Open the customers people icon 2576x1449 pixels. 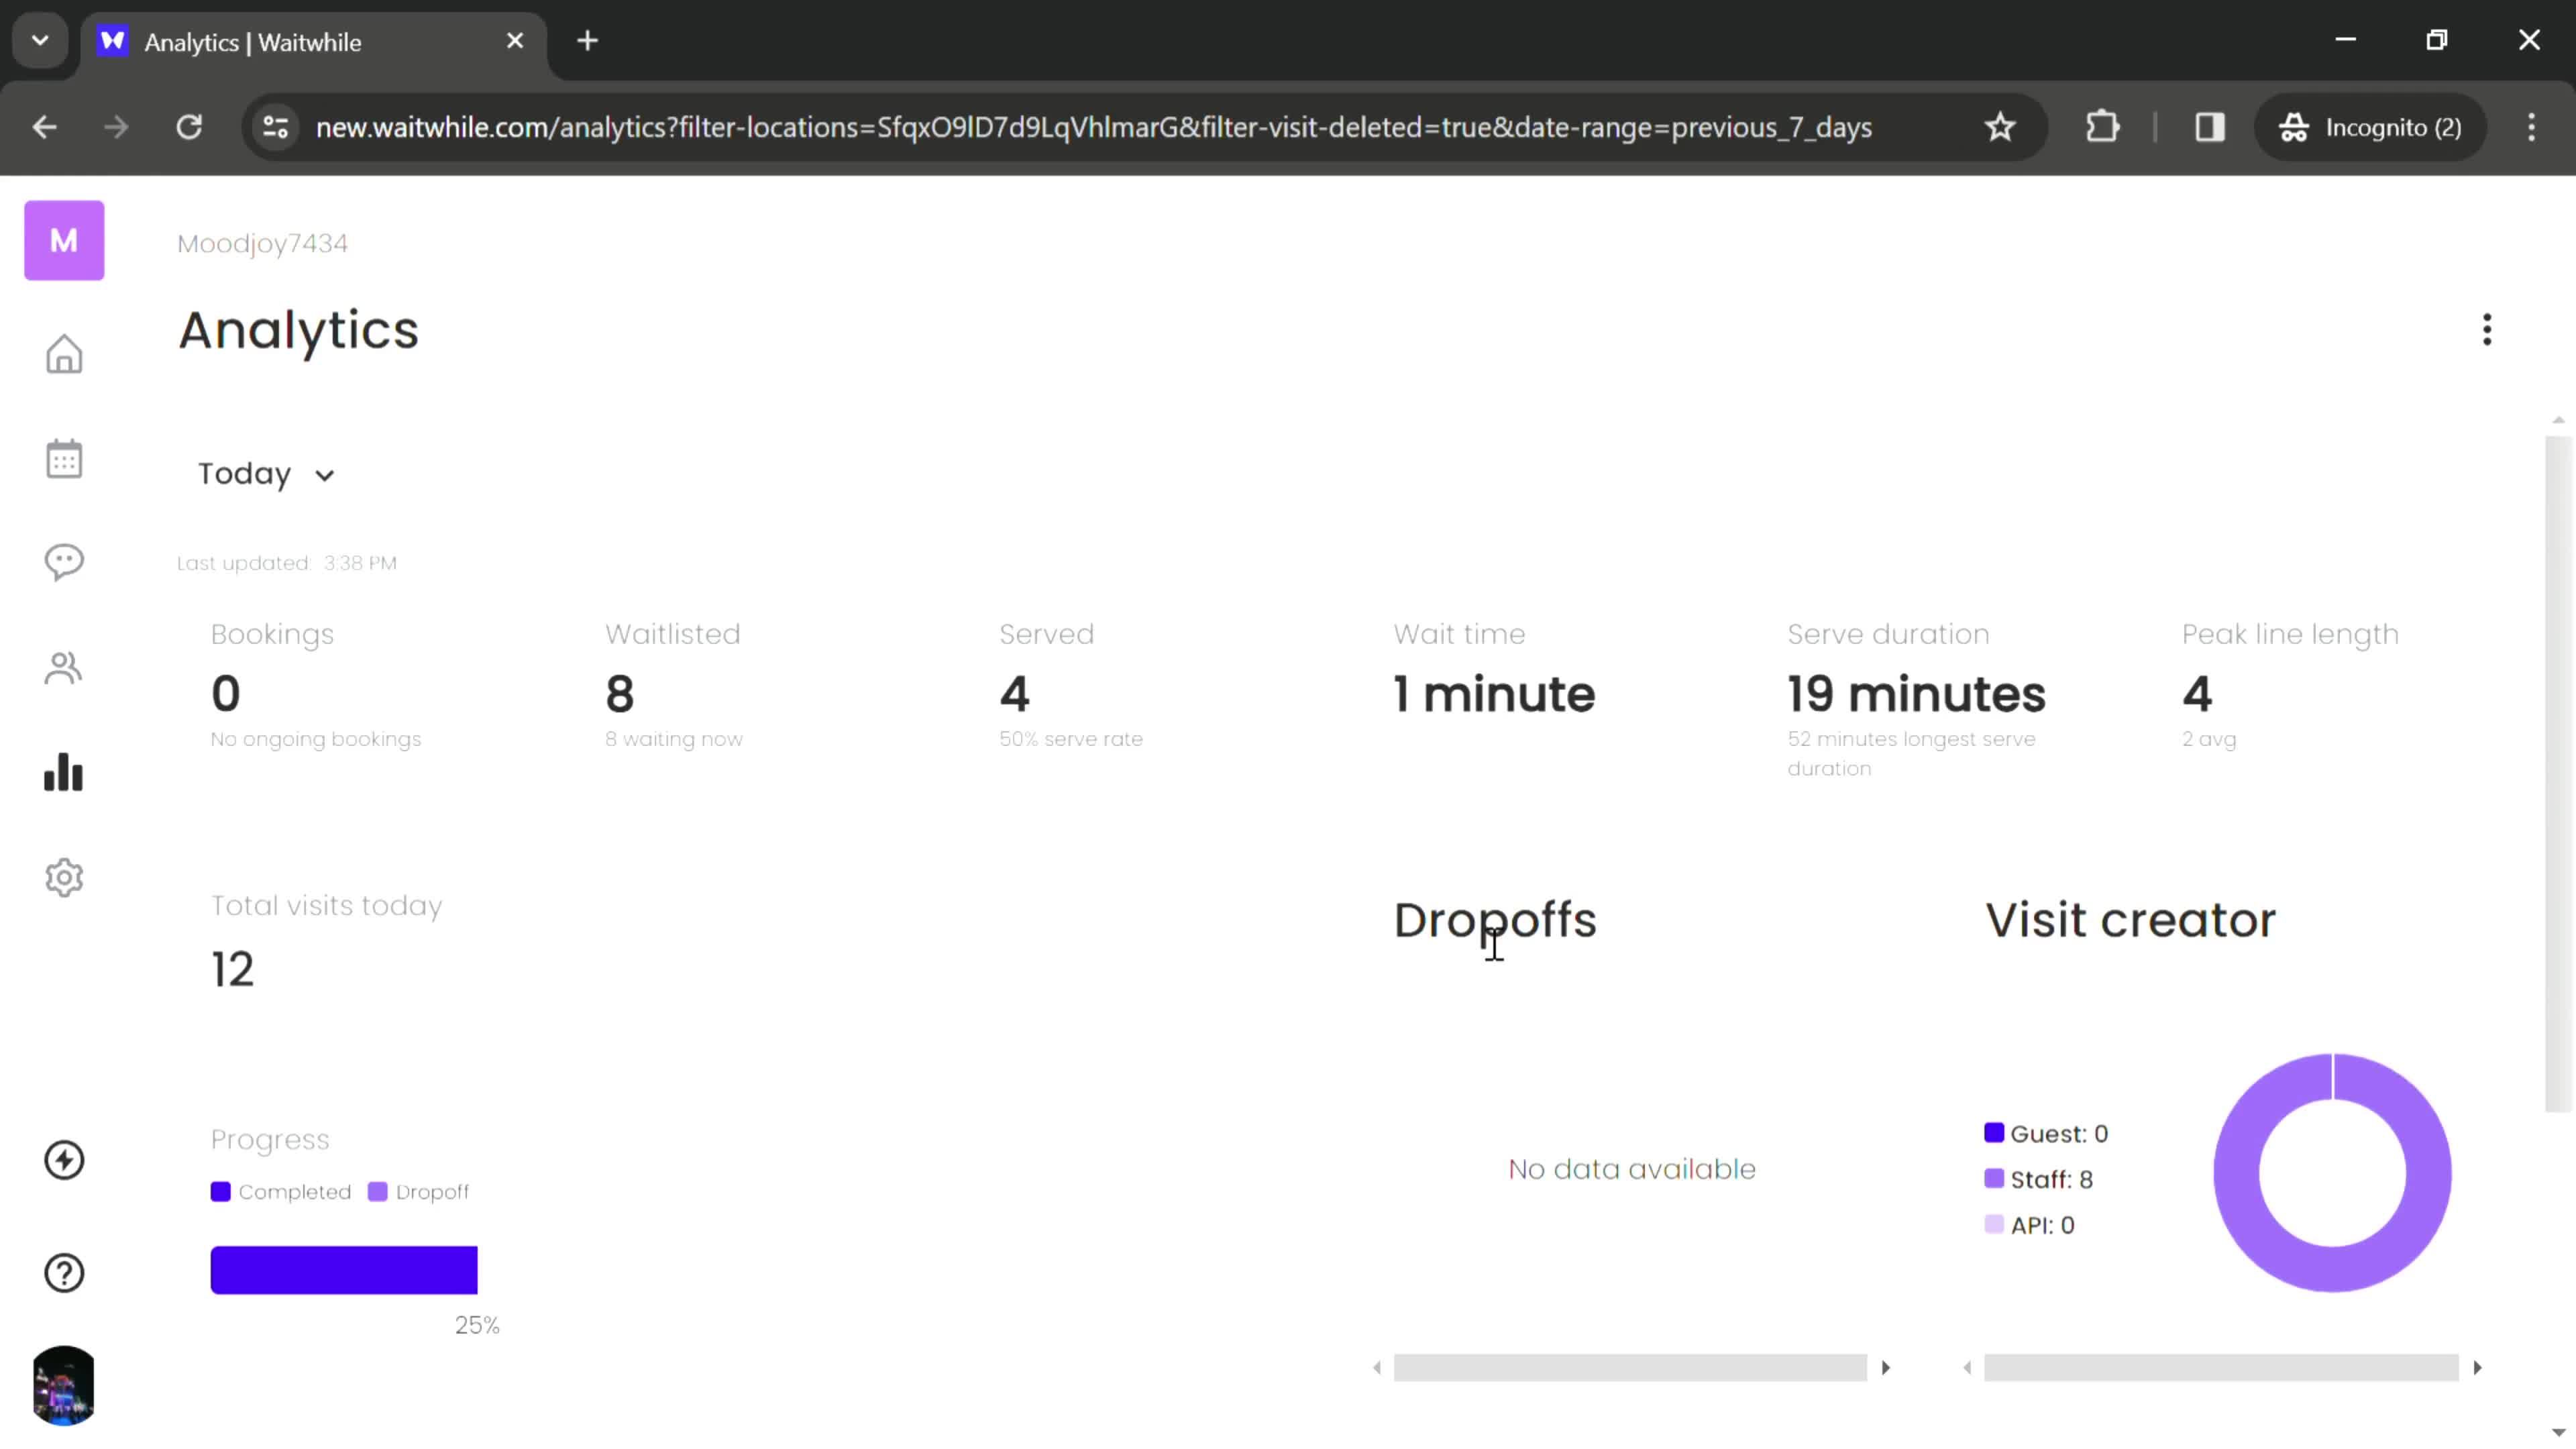click(x=64, y=668)
